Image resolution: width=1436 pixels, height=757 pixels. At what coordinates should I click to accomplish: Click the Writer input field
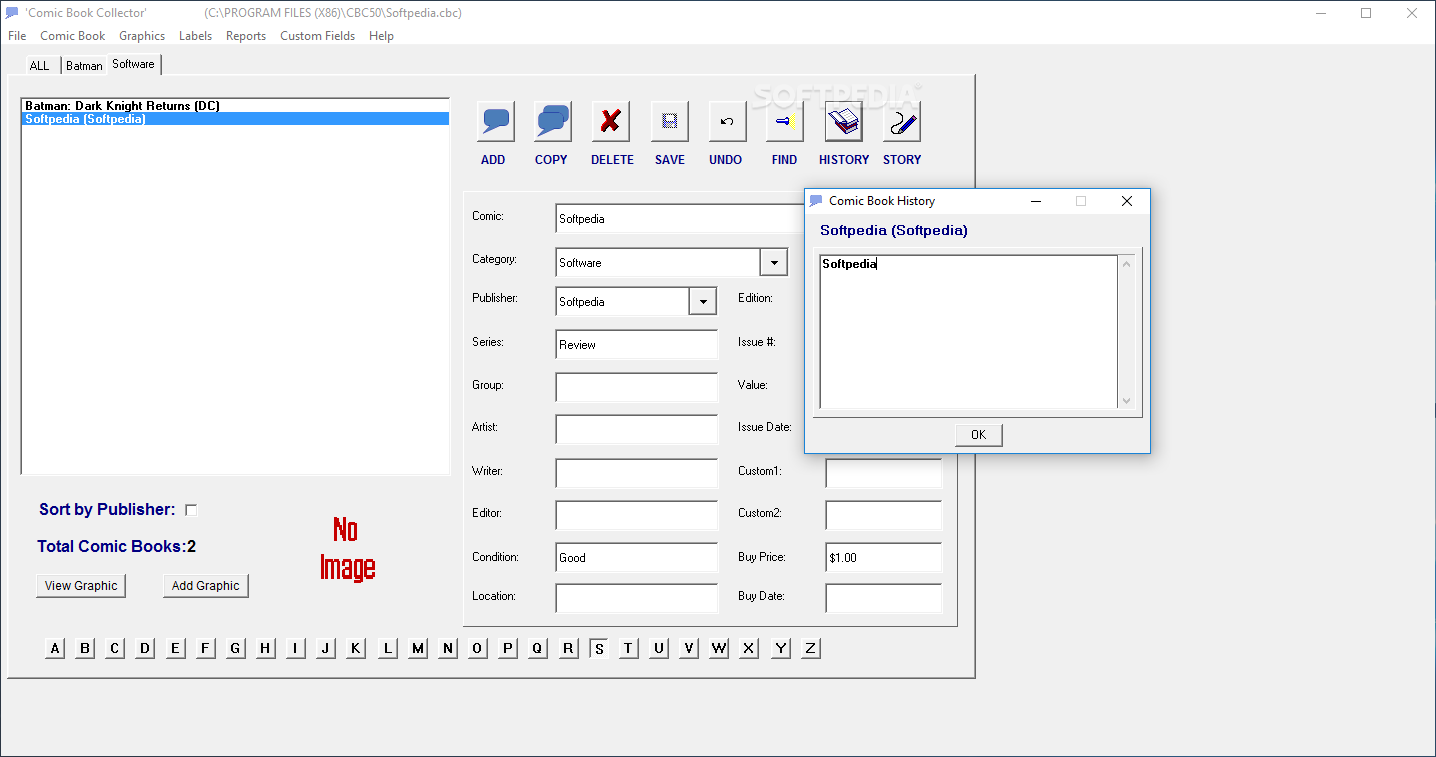[637, 473]
